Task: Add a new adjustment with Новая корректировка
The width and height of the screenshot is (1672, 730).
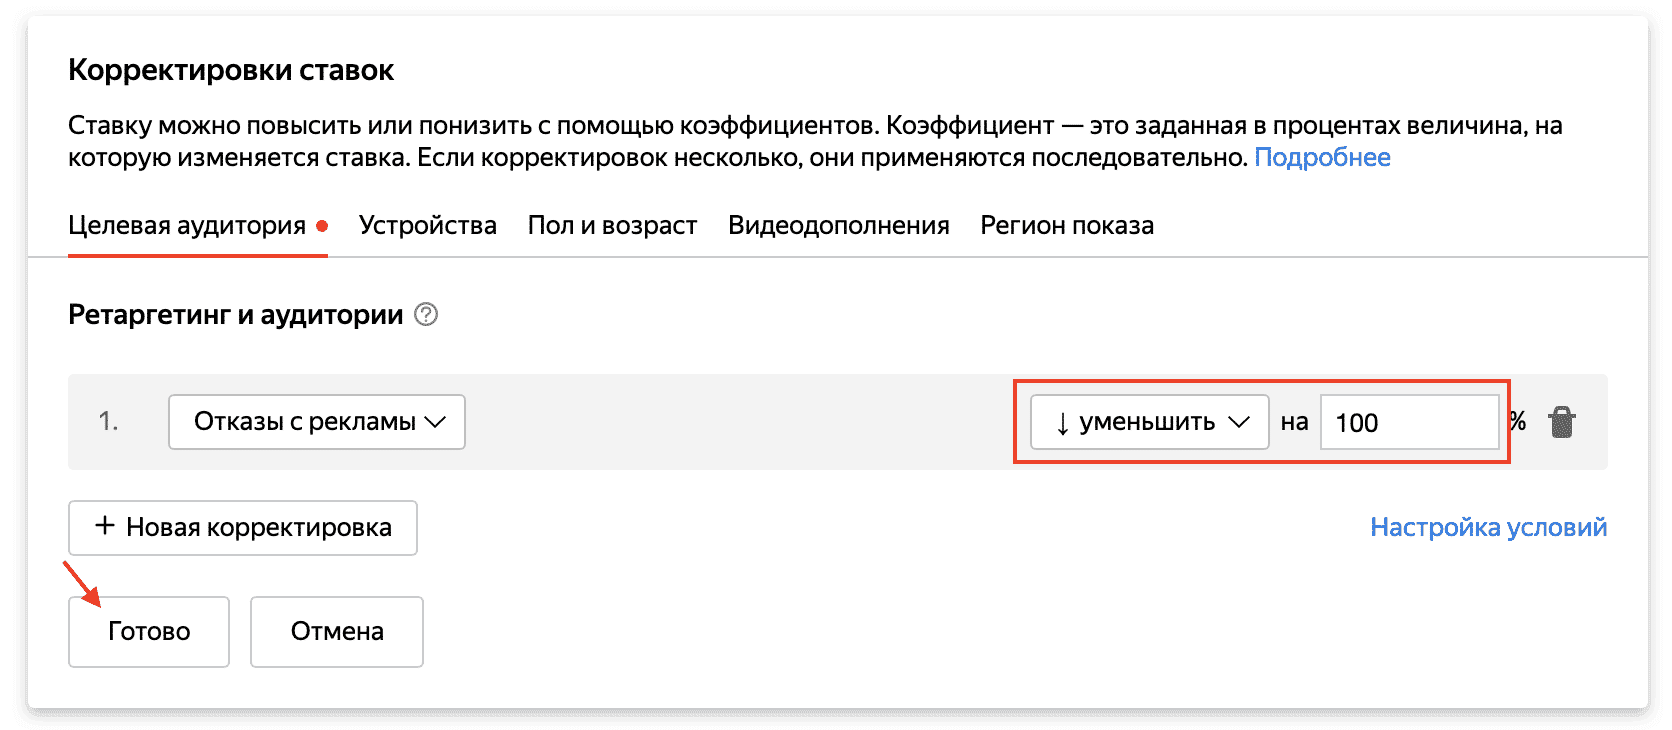Action: click(x=243, y=528)
